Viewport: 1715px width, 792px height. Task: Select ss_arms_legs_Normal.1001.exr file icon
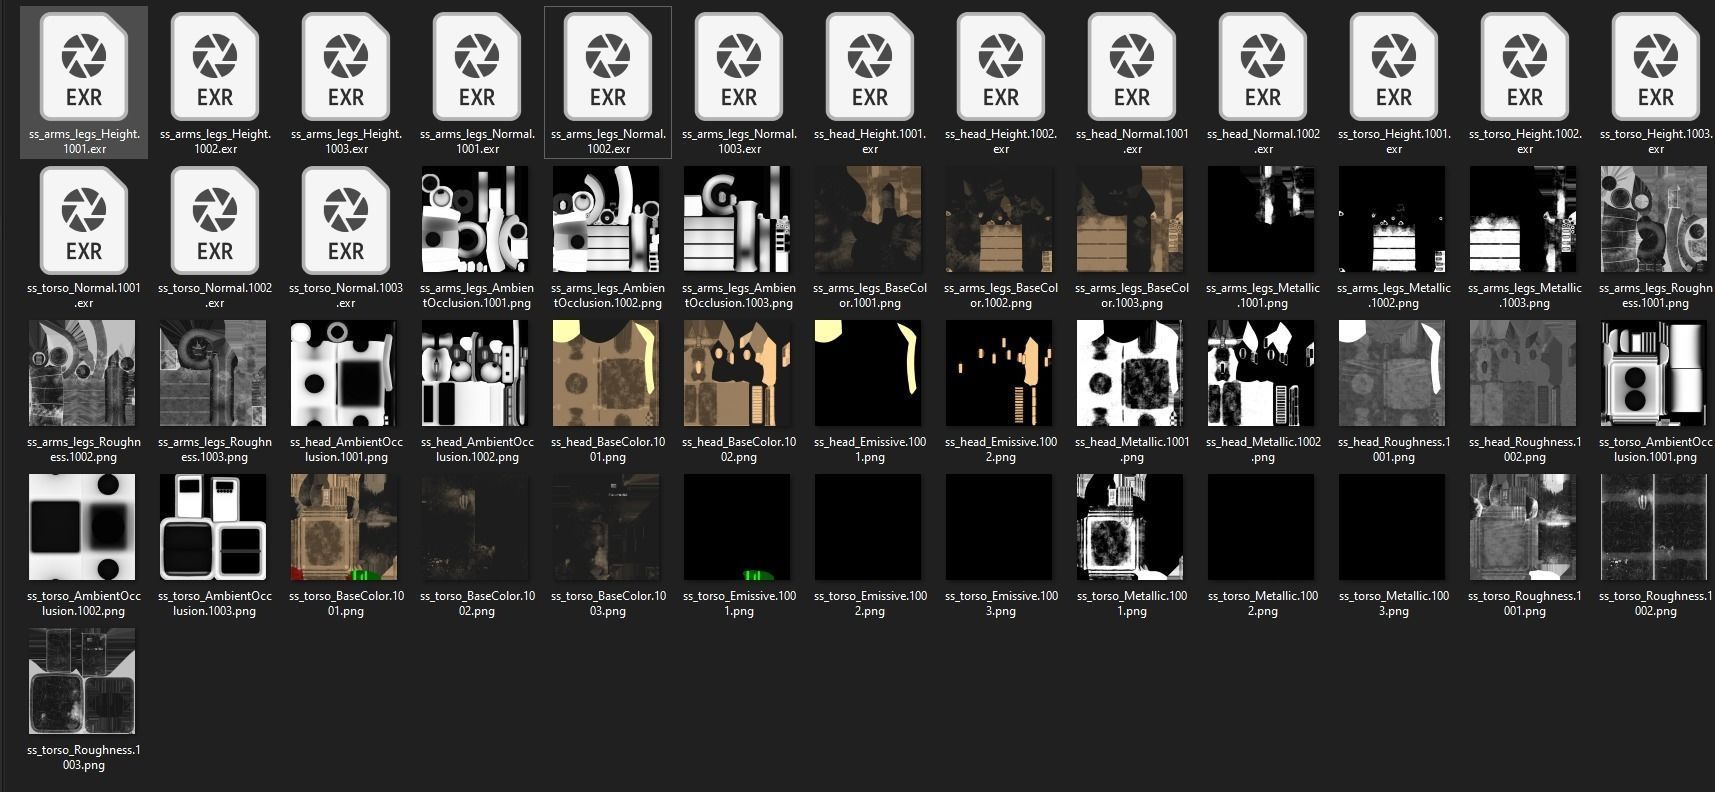tap(477, 66)
